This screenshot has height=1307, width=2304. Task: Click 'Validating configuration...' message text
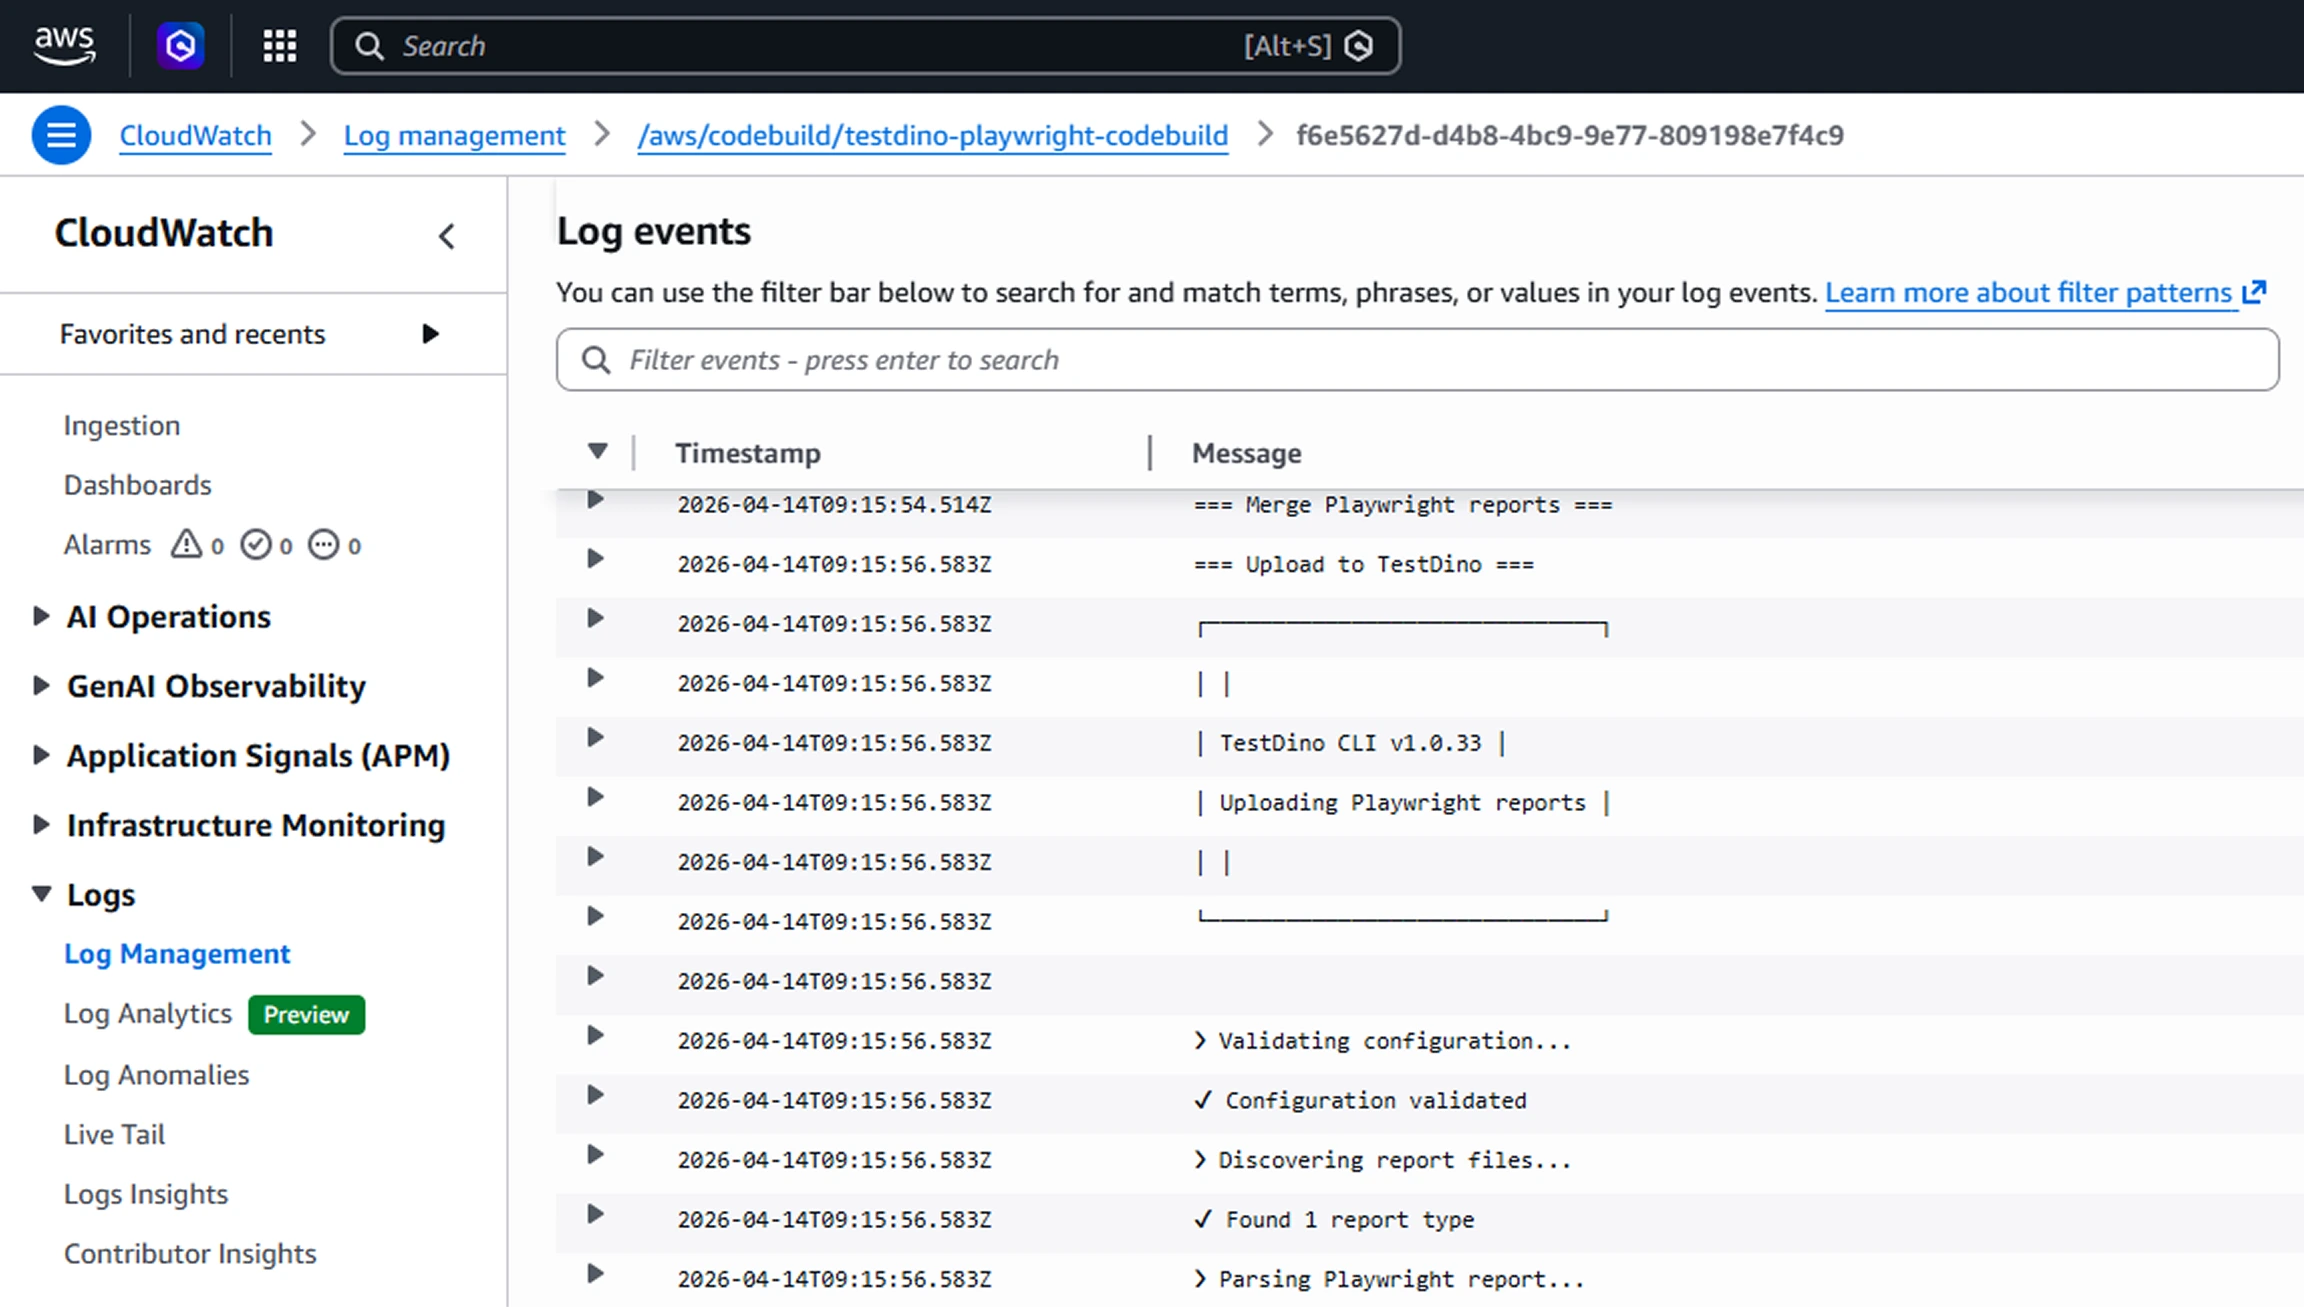point(1395,1041)
